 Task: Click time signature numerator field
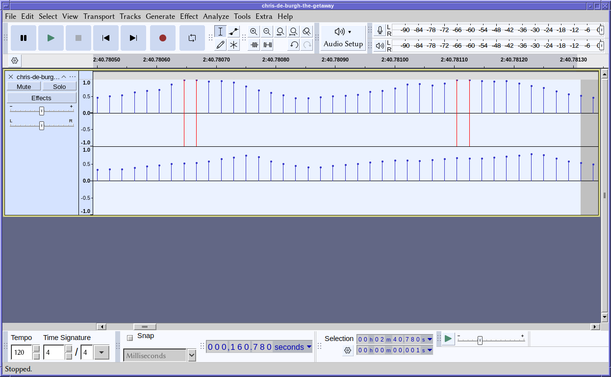pos(54,352)
